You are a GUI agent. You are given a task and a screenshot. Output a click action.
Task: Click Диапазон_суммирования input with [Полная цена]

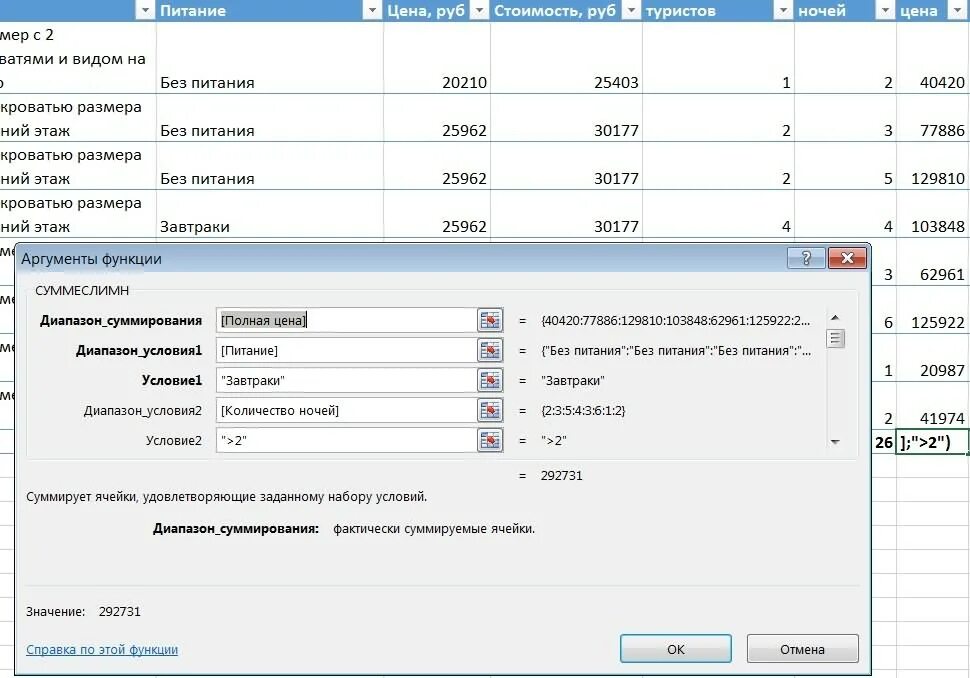click(346, 320)
